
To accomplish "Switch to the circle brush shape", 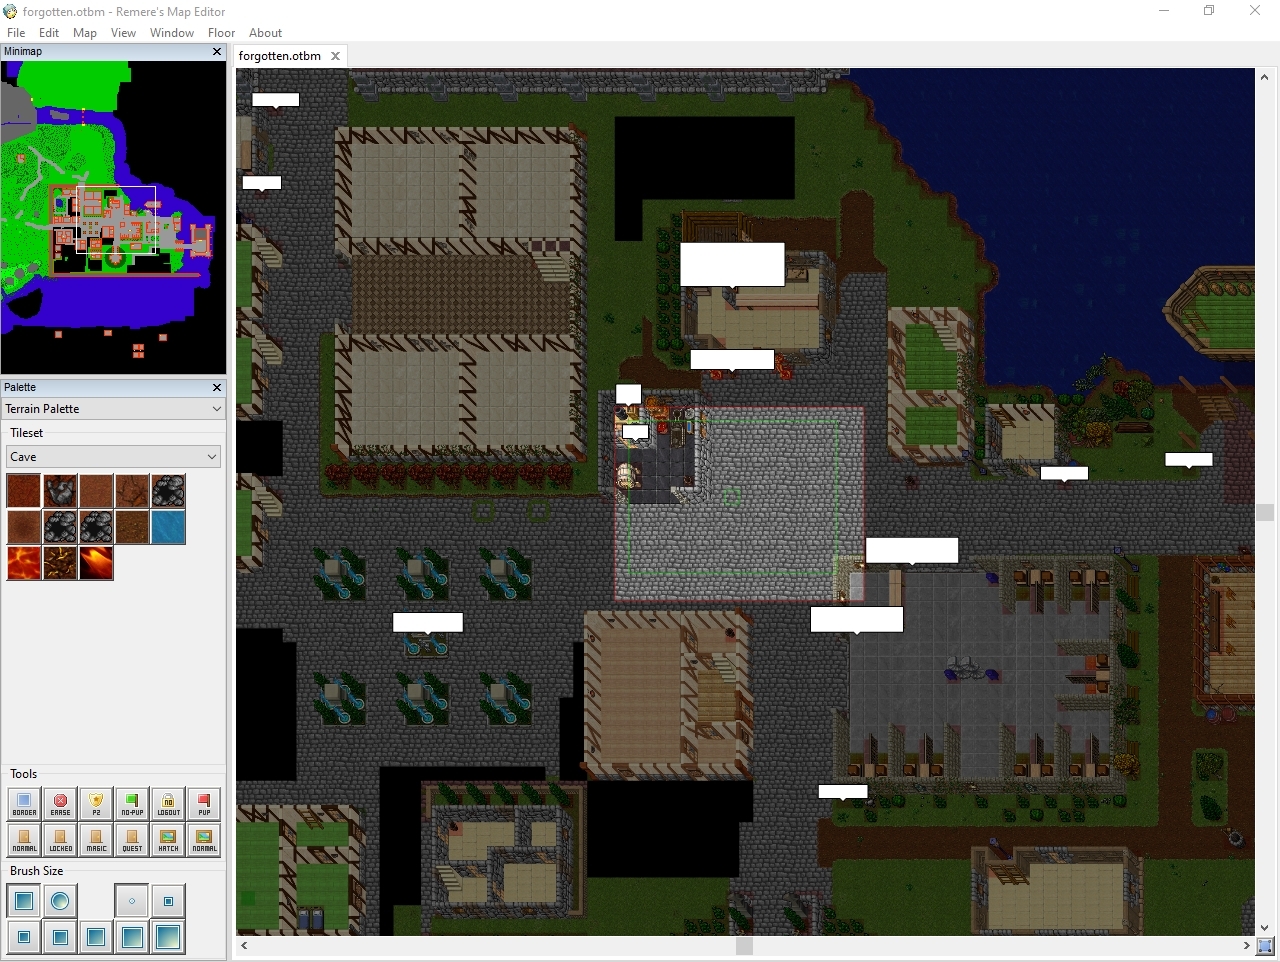I will (60, 901).
